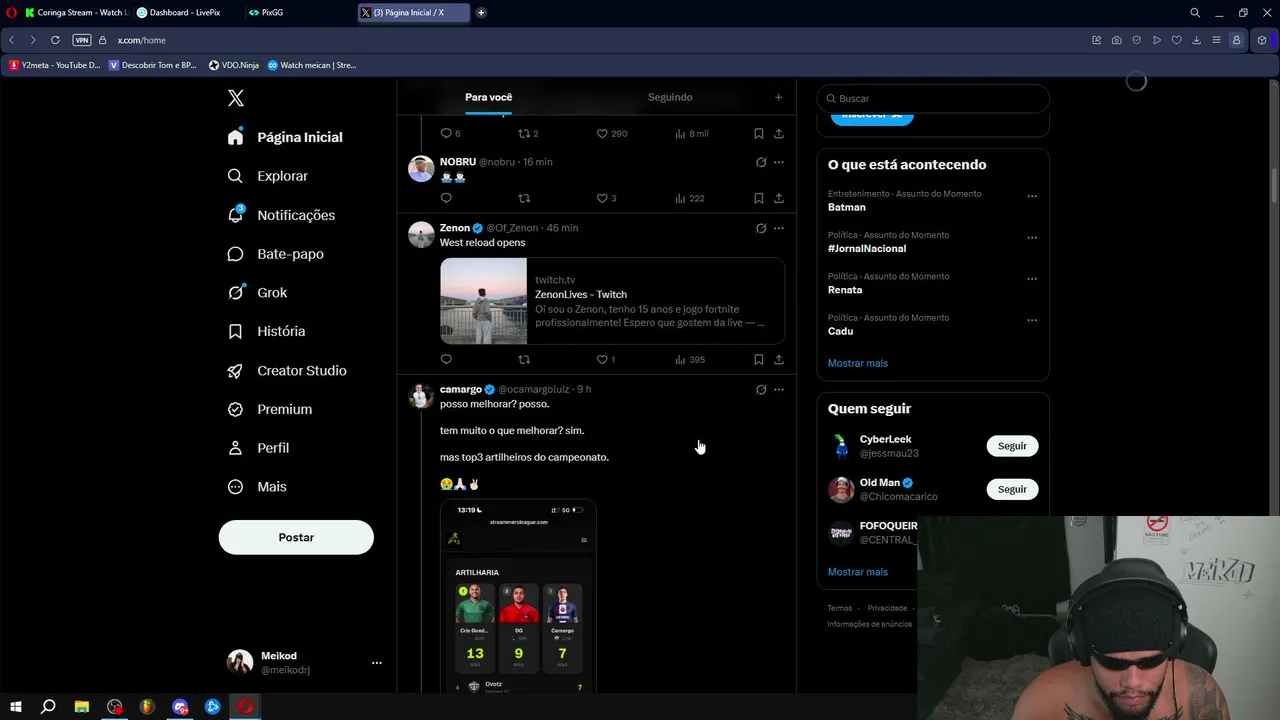Open the browser snapshot camera icon
Screen dimensions: 1280x720
point(1117,40)
